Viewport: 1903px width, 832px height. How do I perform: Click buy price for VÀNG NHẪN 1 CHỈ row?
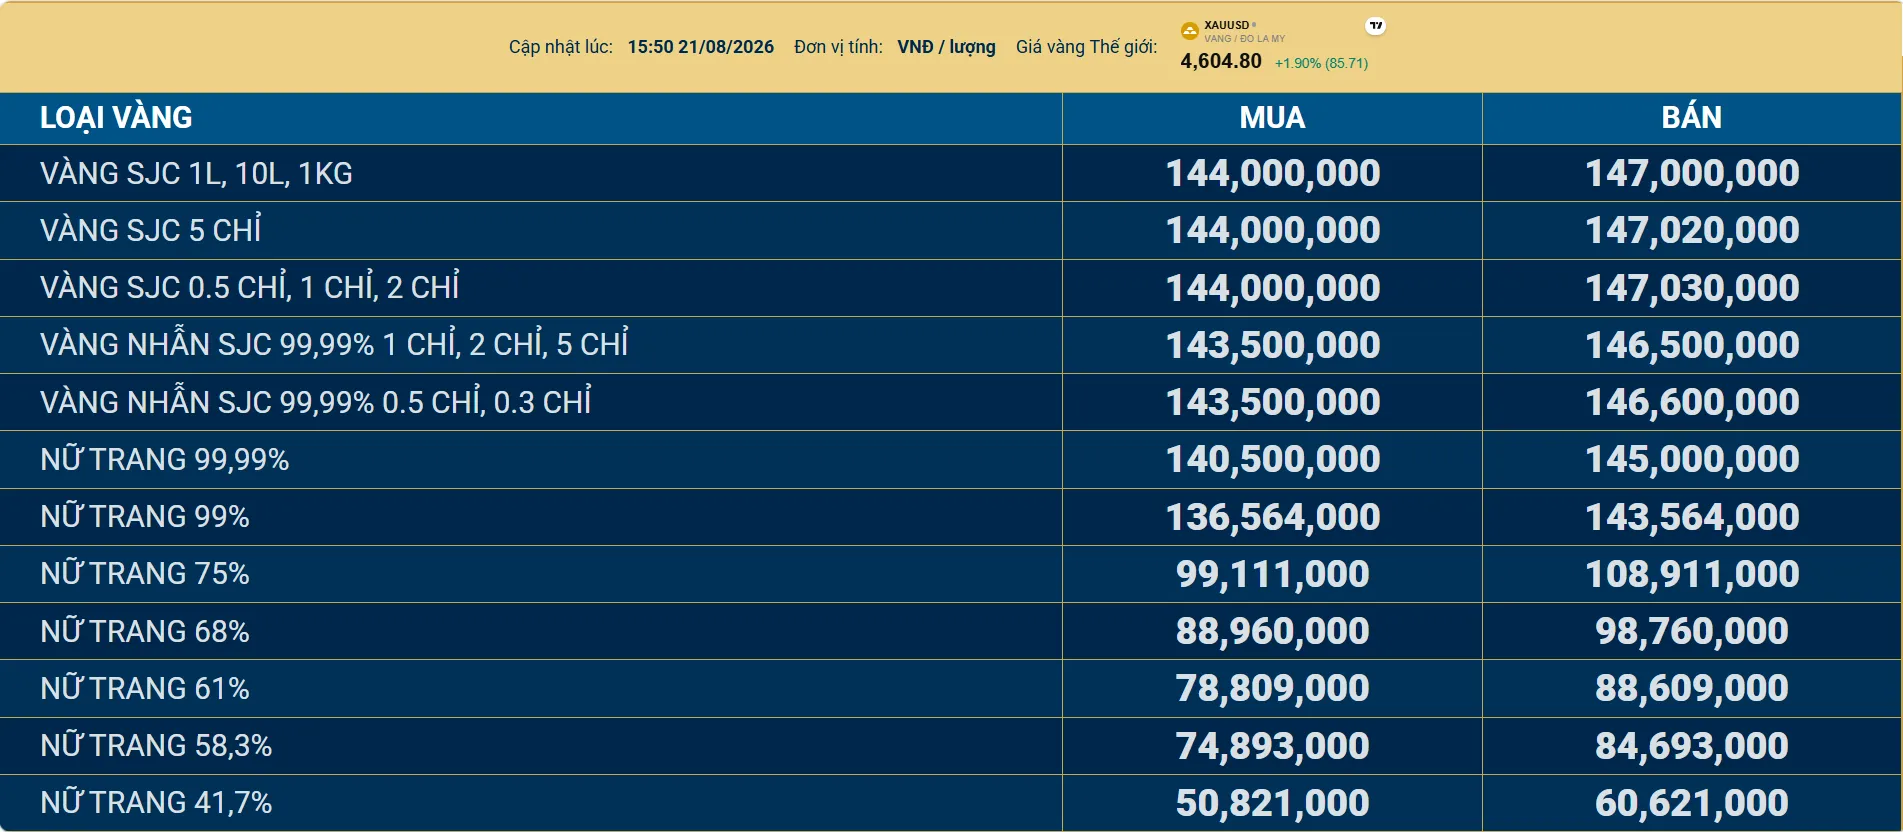tap(1273, 345)
